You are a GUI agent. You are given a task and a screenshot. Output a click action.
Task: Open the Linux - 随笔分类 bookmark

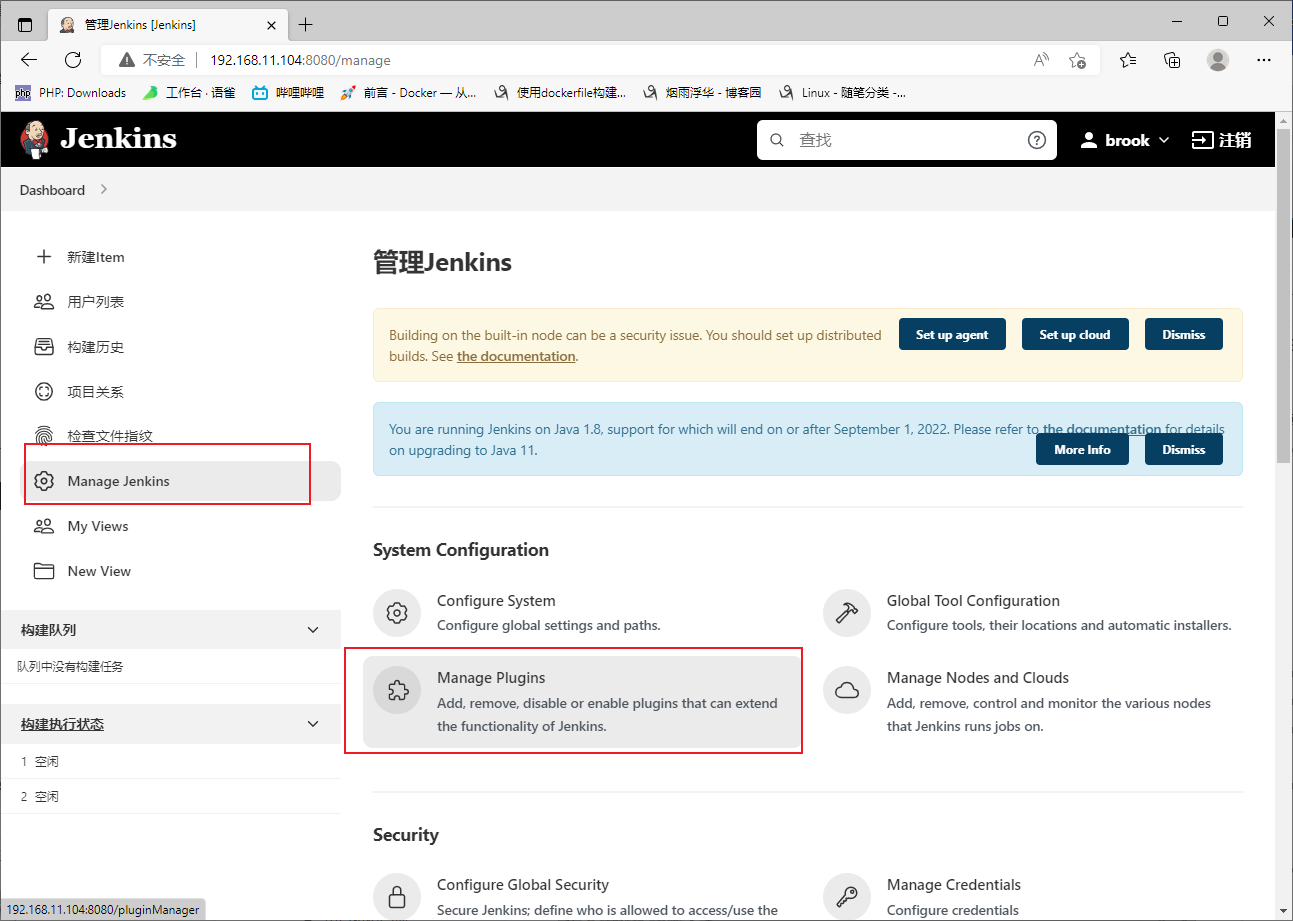843,93
